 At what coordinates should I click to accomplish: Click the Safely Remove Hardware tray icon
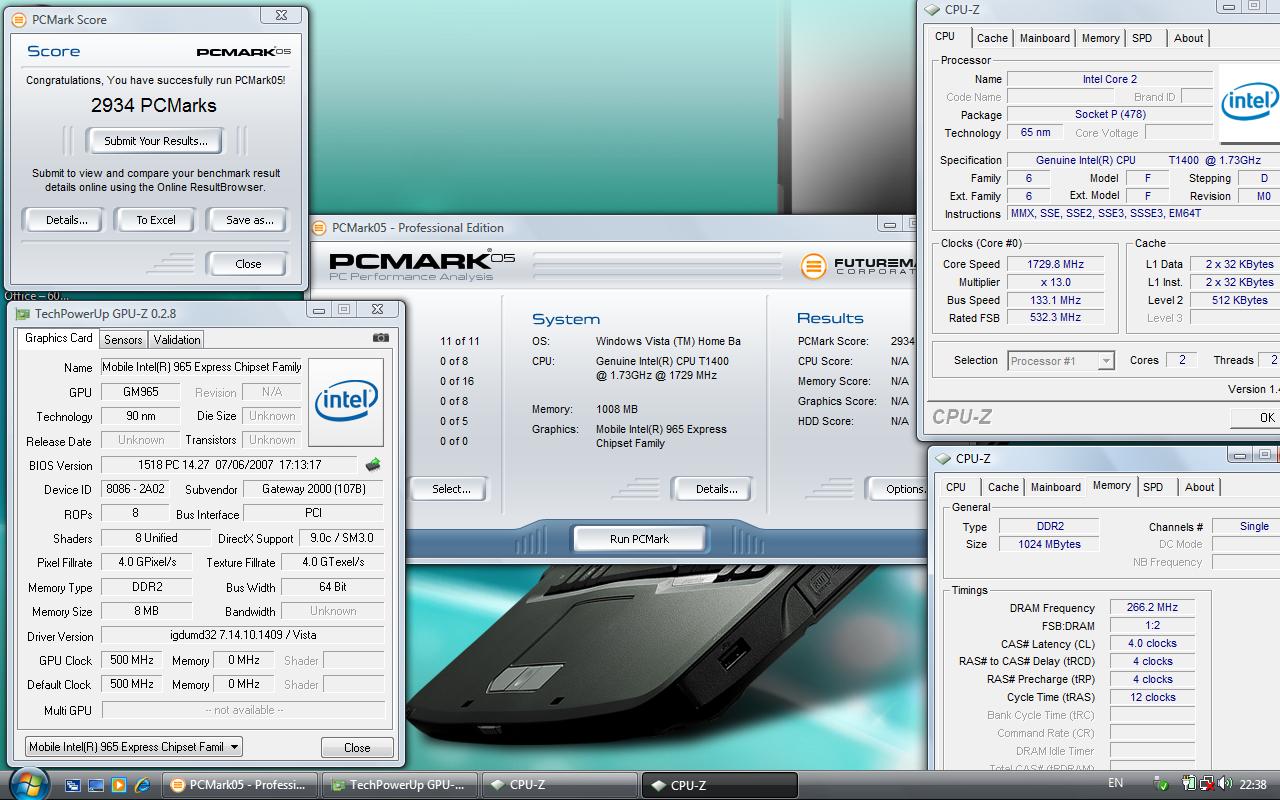pos(1161,784)
